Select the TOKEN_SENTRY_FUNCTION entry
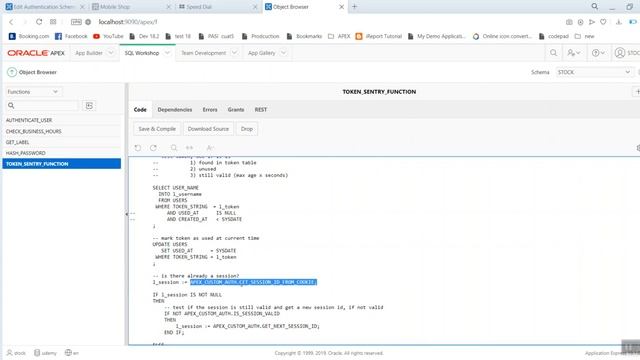Viewport: 640px width, 360px height. click(x=62, y=164)
